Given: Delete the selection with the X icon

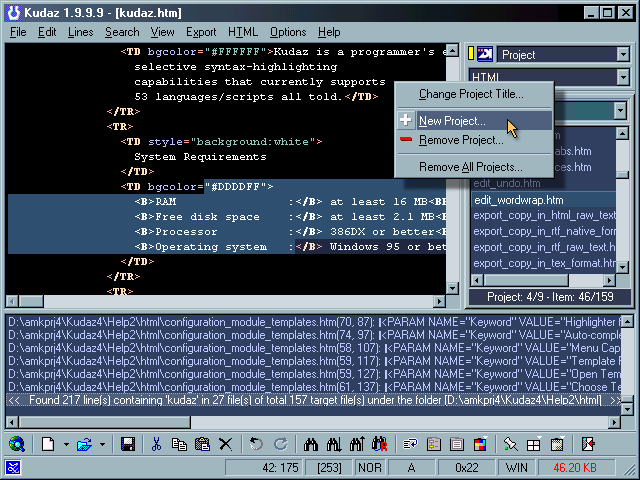Looking at the screenshot, I should tap(225, 444).
